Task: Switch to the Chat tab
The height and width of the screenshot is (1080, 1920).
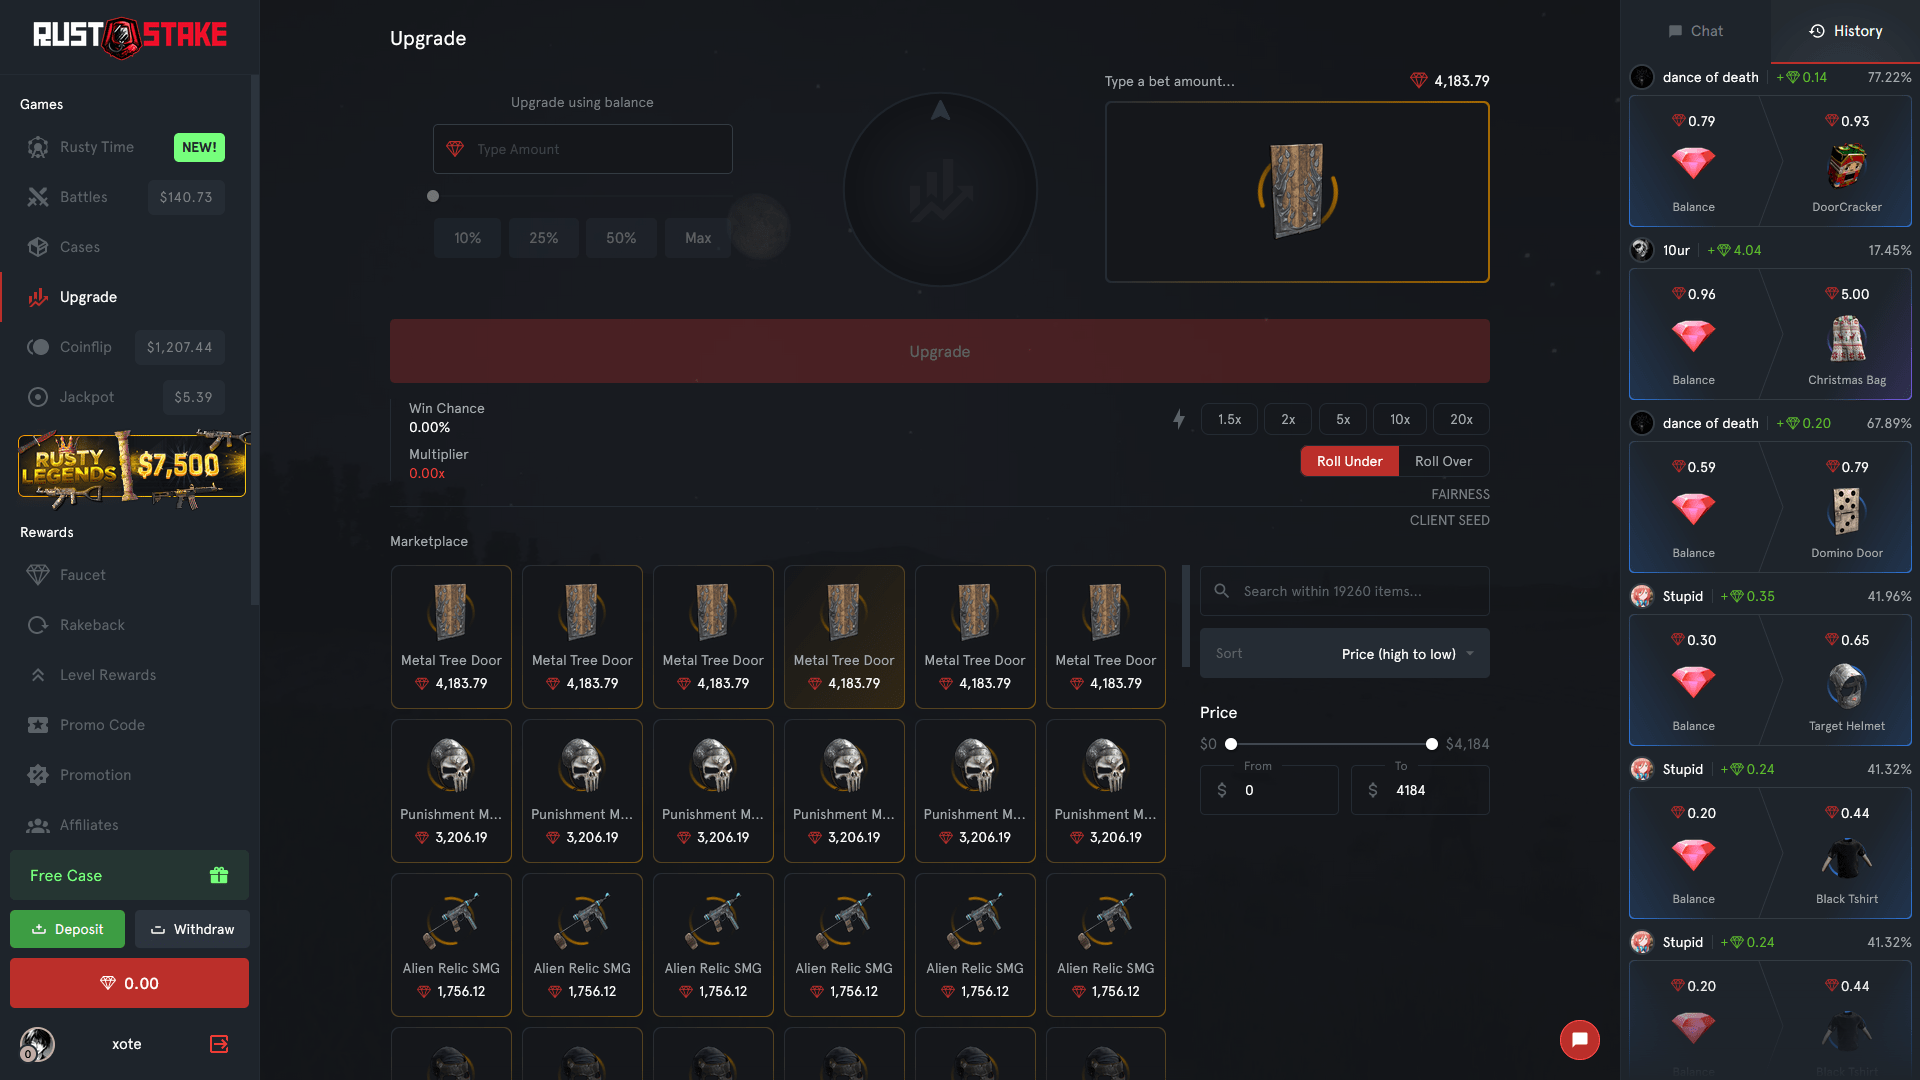Action: 1695,31
